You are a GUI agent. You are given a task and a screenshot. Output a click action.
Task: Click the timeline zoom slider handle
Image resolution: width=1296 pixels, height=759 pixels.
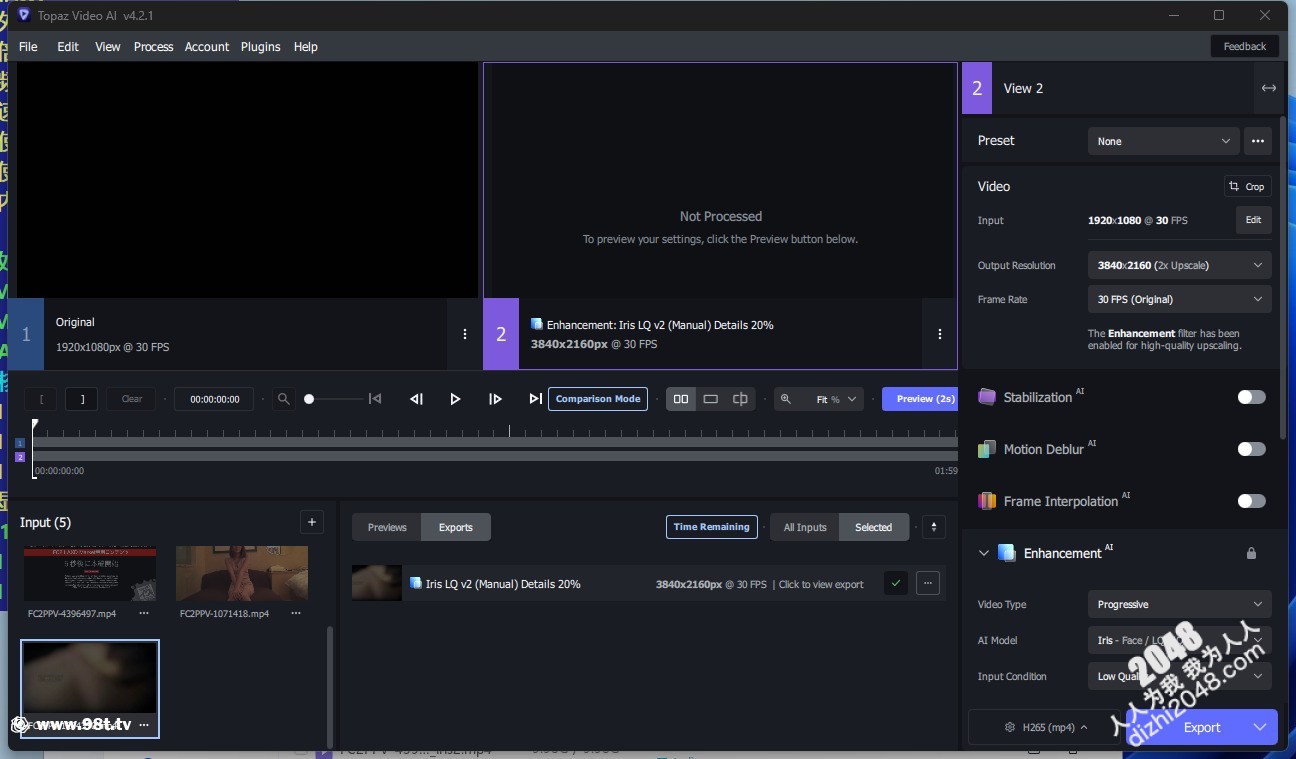[x=309, y=399]
